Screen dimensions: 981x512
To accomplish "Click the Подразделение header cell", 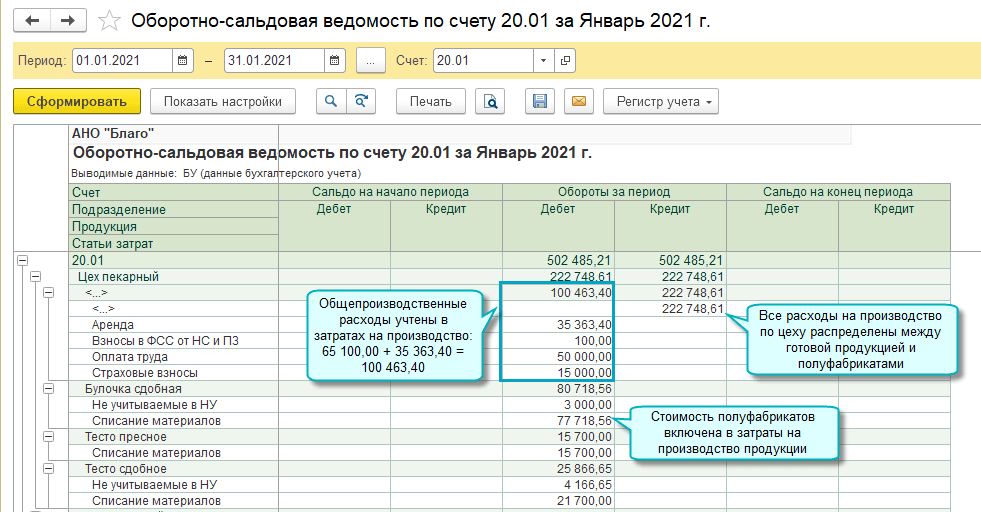I will click(x=173, y=210).
